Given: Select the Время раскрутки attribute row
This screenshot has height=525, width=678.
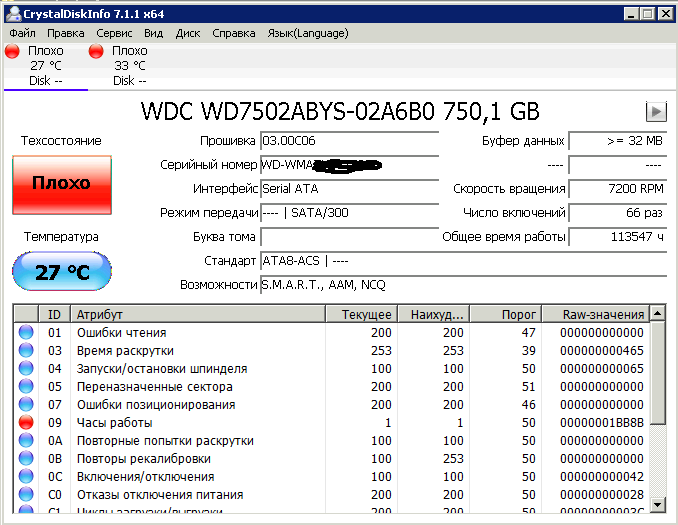Looking at the screenshot, I should [332, 350].
